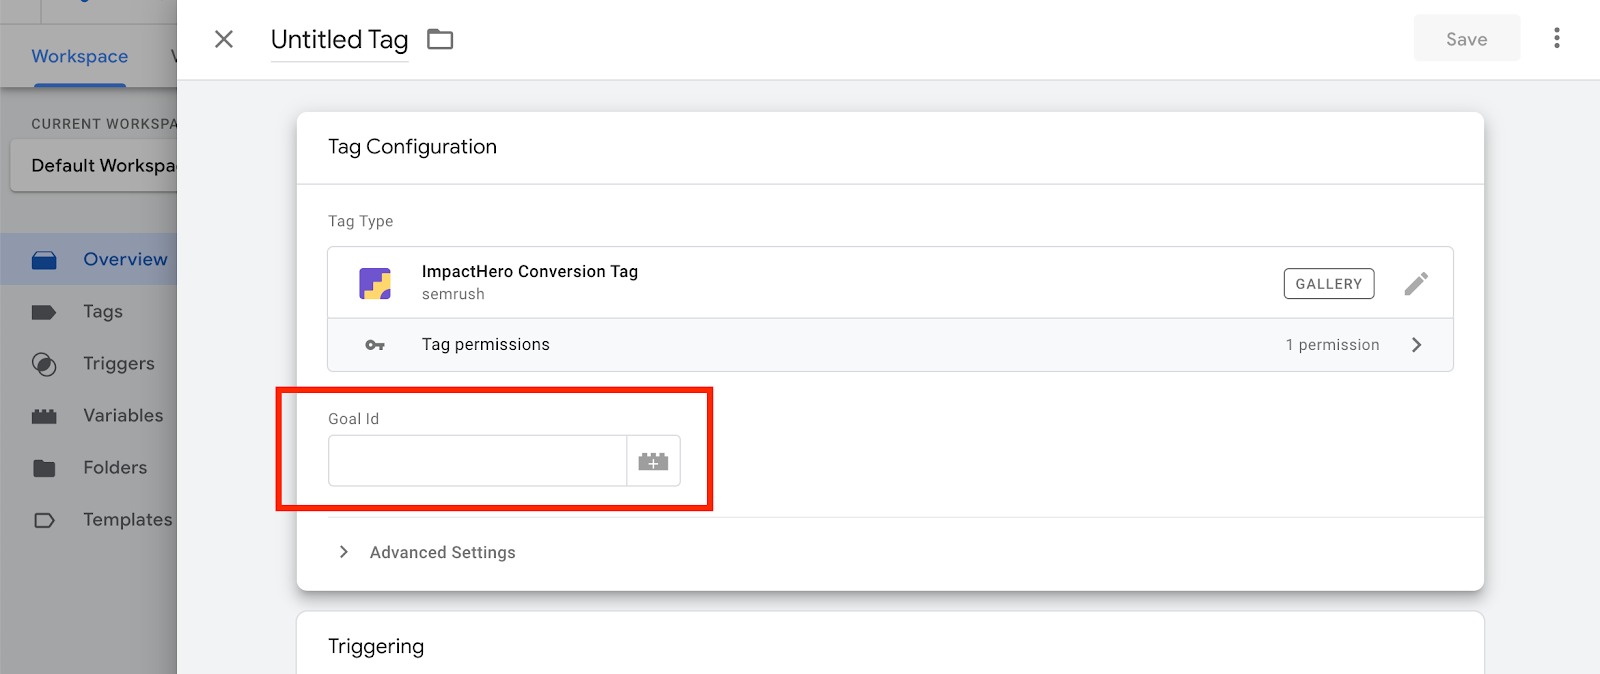Click the Templates outline tag icon
Screen dimensions: 1600x674
click(x=44, y=520)
